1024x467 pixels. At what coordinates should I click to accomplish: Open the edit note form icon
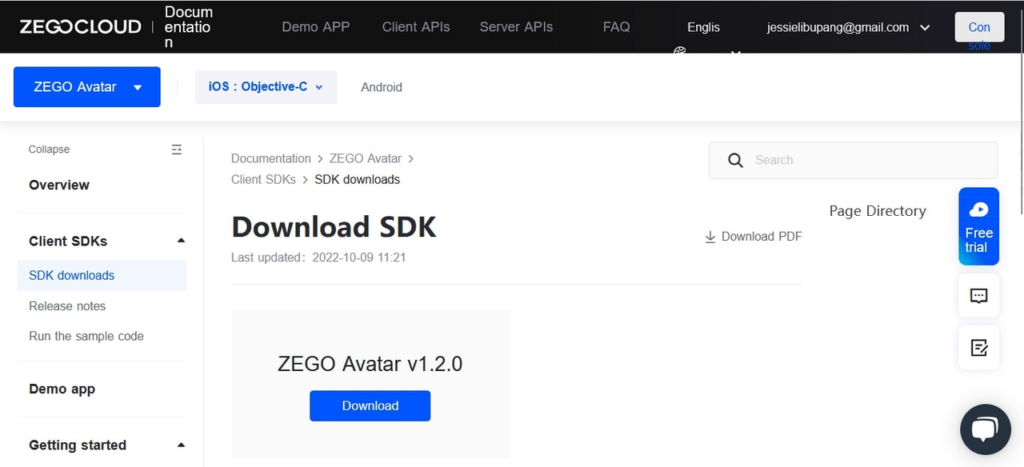(x=978, y=347)
